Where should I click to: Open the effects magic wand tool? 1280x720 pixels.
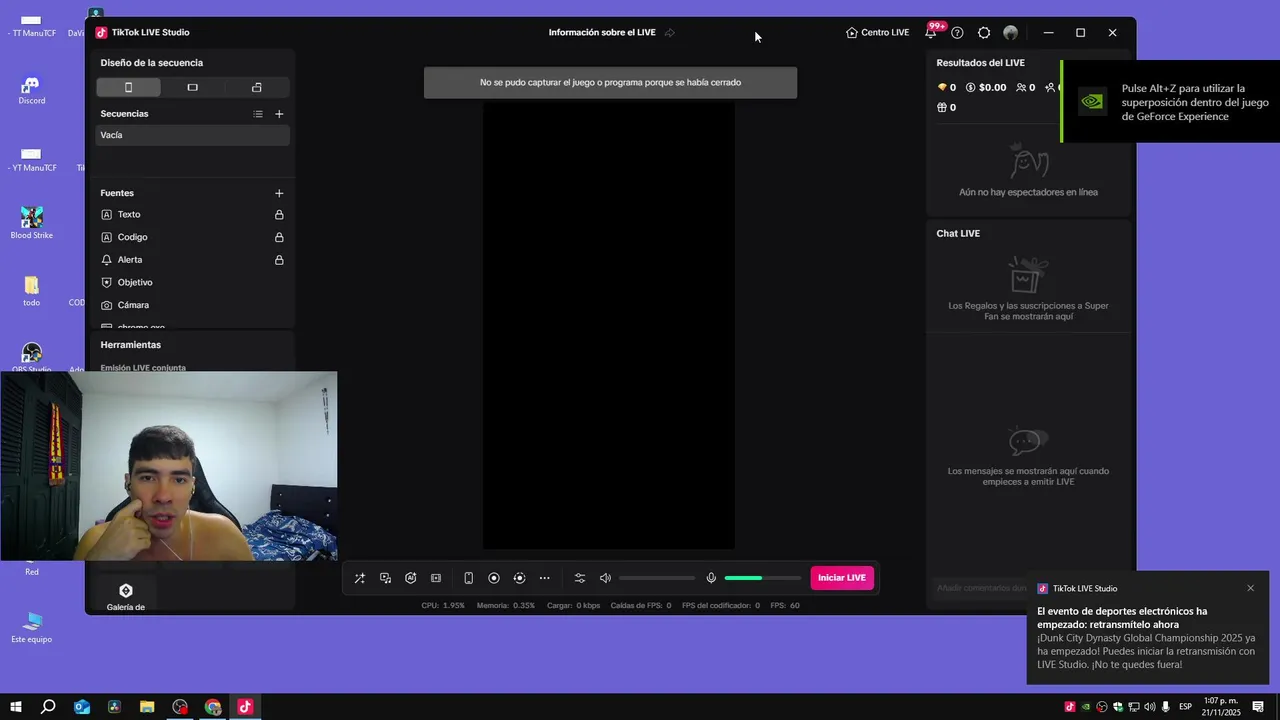click(x=359, y=578)
